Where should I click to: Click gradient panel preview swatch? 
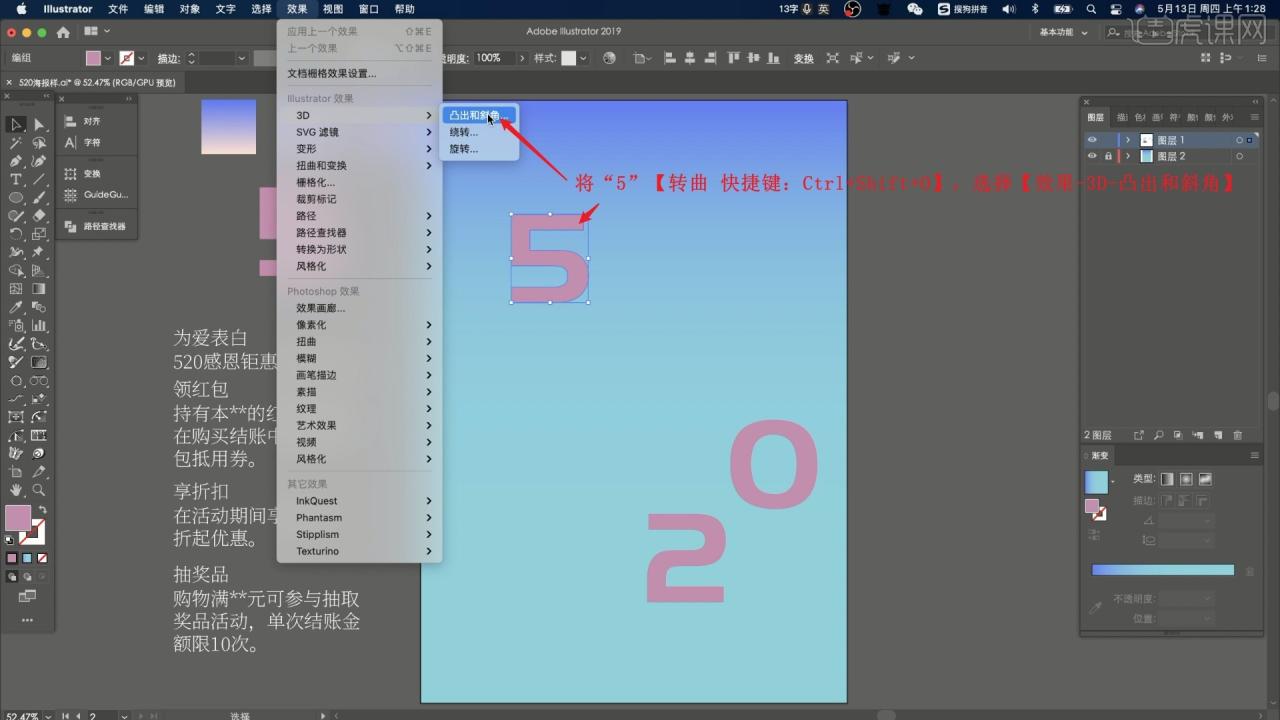pyautogui.click(x=1096, y=482)
